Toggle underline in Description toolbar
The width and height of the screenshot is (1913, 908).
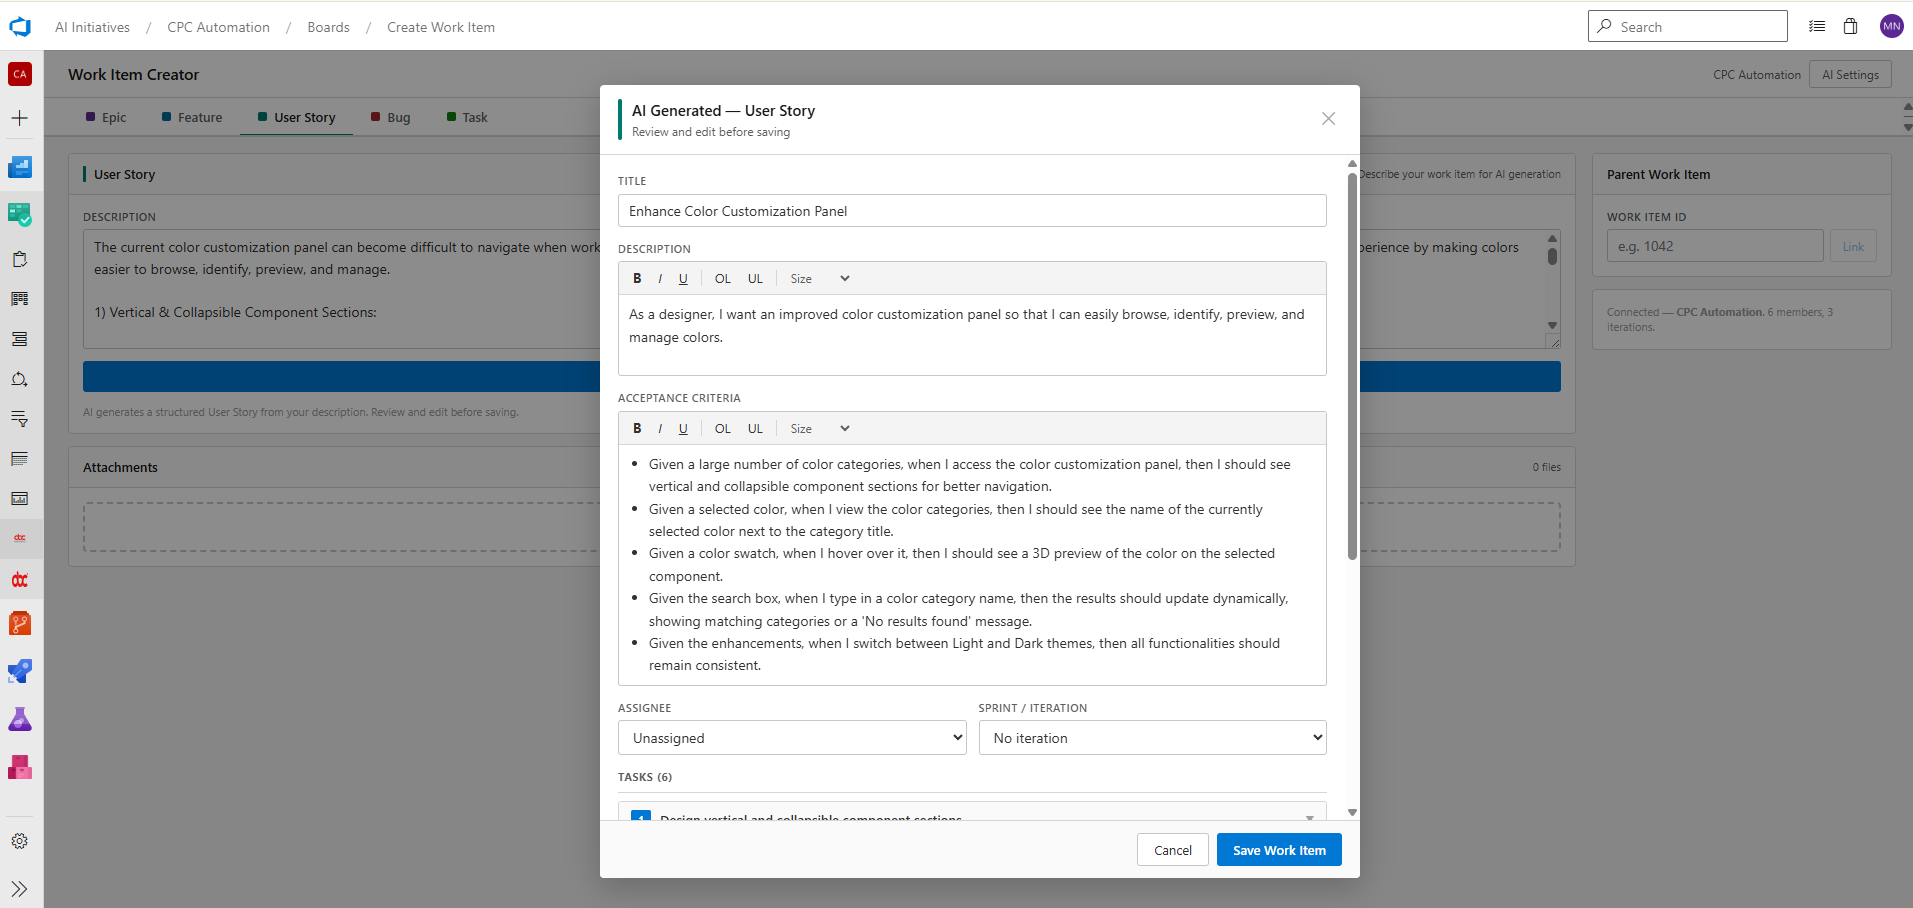[683, 279]
